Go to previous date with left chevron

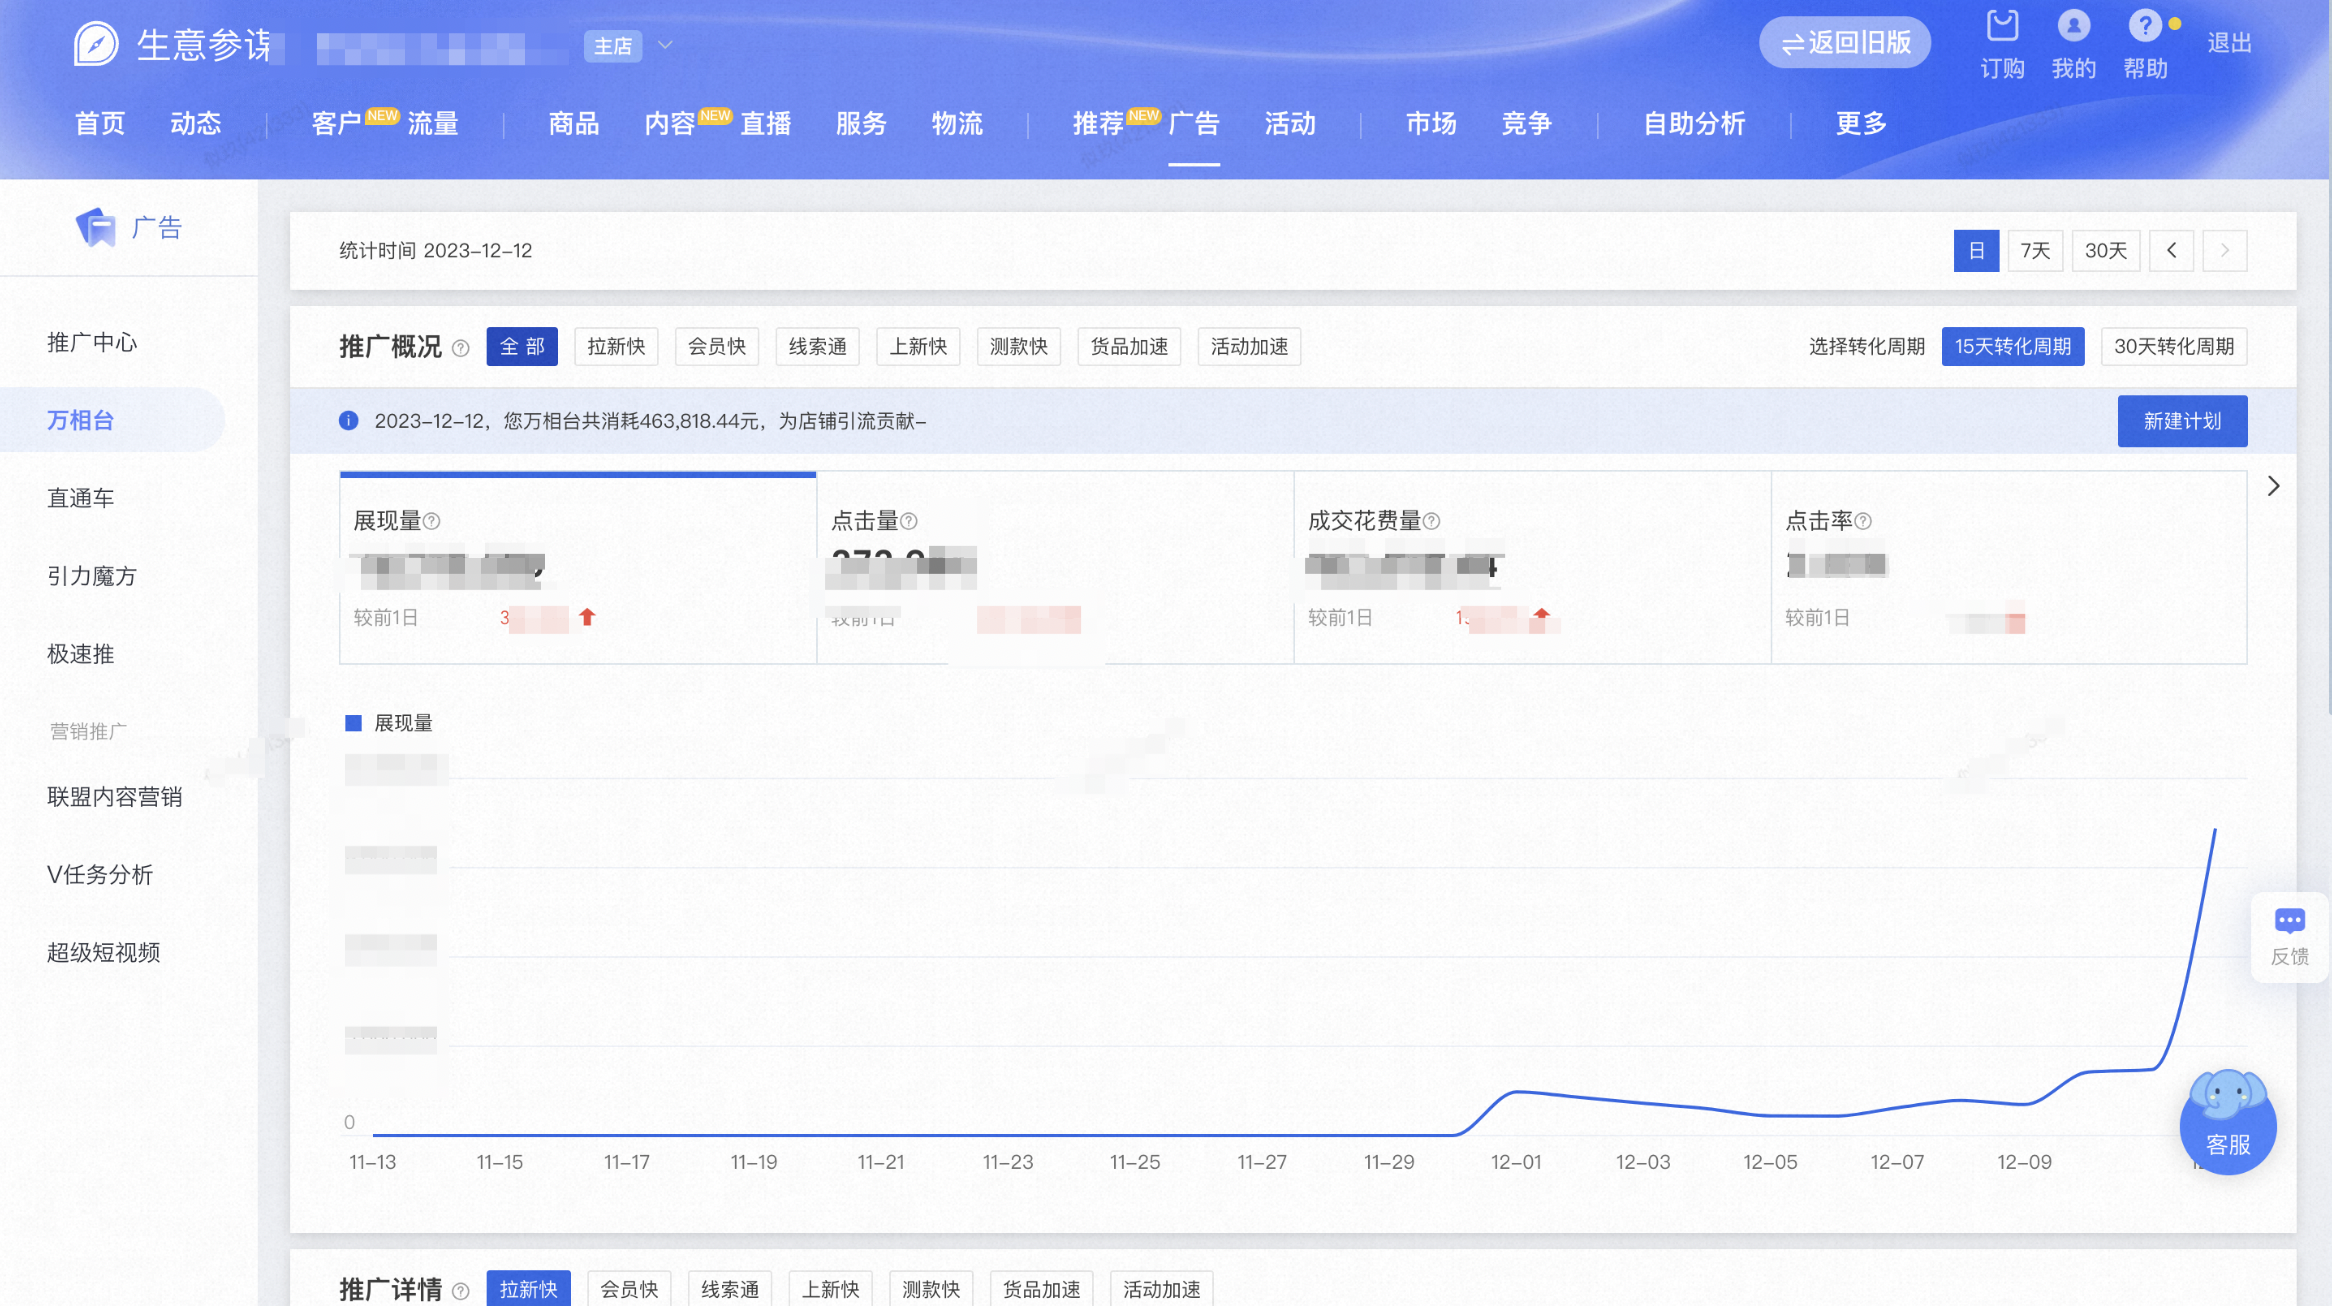coord(2171,250)
